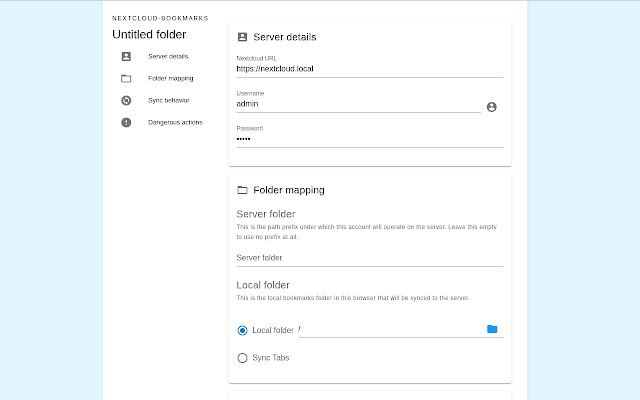Click the account icon beside Username field

click(491, 106)
